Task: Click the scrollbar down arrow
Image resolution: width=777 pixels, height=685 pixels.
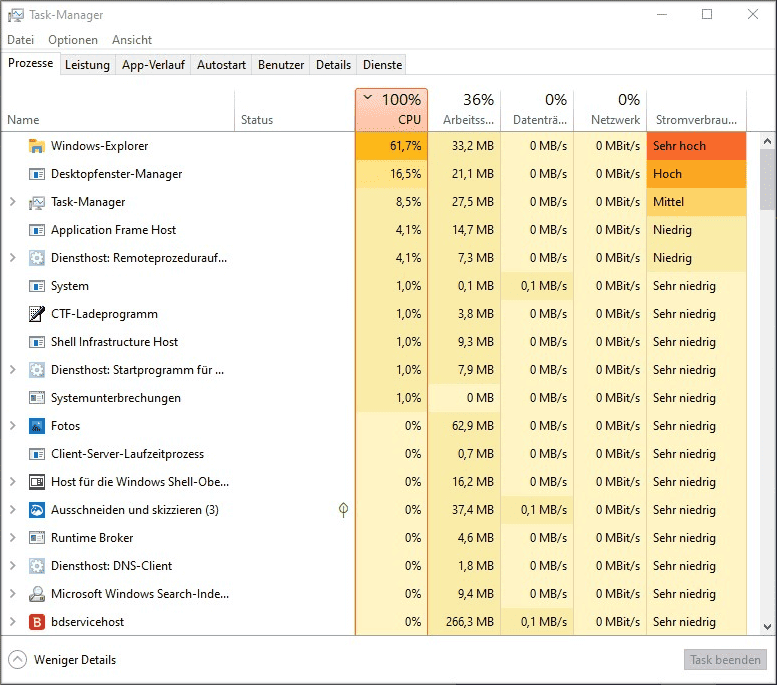Action: [767, 627]
